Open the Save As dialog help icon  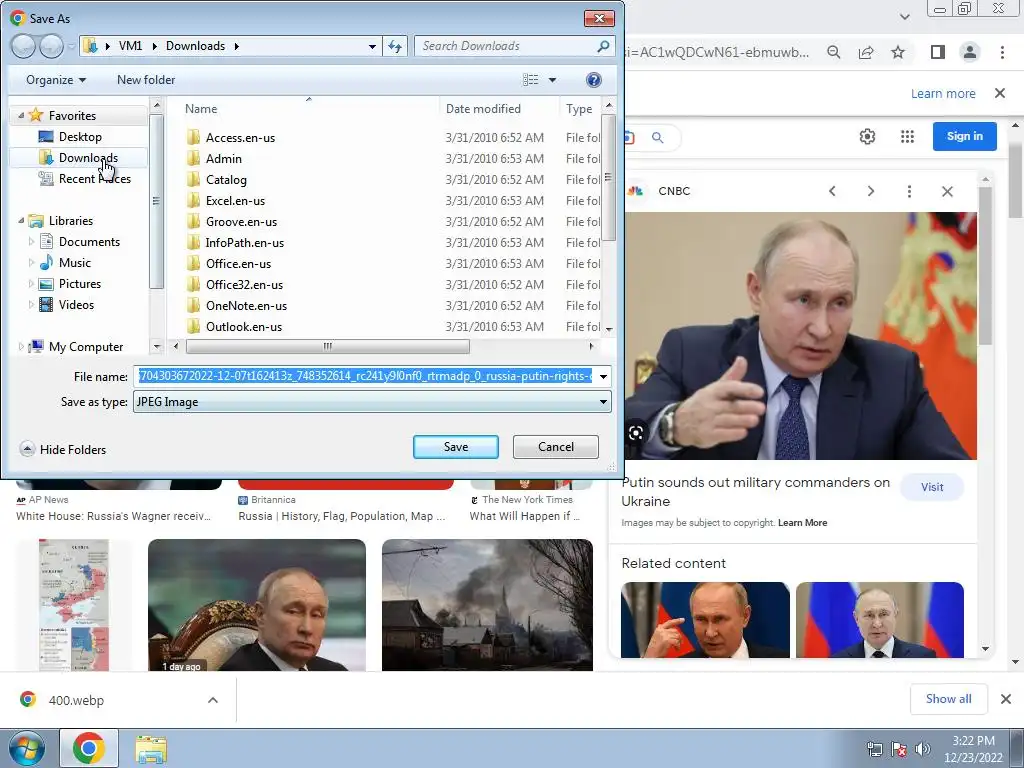tap(594, 80)
